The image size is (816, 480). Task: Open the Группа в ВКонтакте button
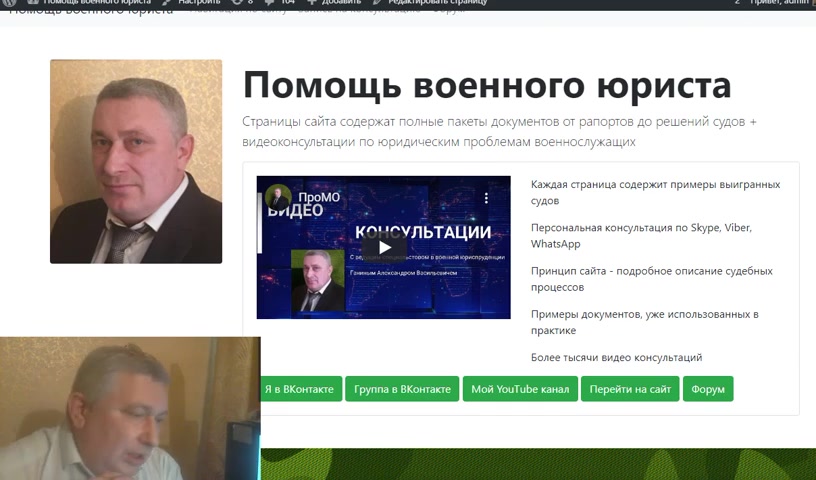coord(402,389)
